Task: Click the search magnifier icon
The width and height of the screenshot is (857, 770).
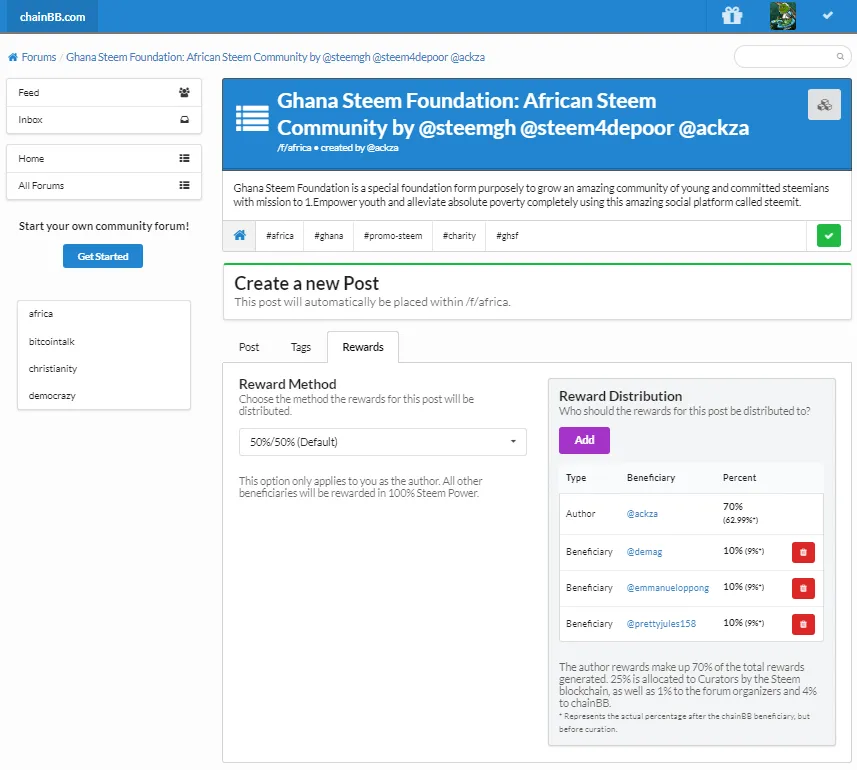Action: pos(840,56)
